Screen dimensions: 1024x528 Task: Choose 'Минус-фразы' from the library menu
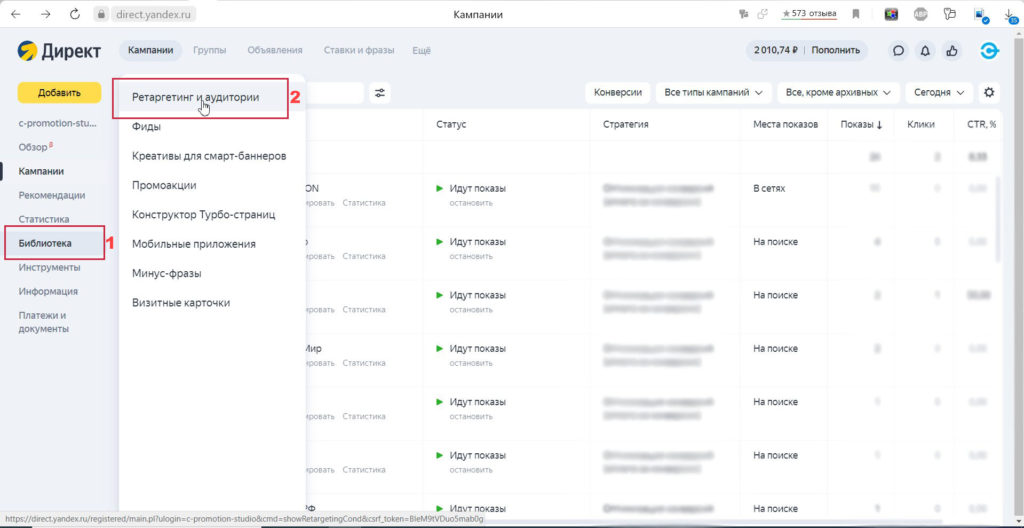point(164,273)
